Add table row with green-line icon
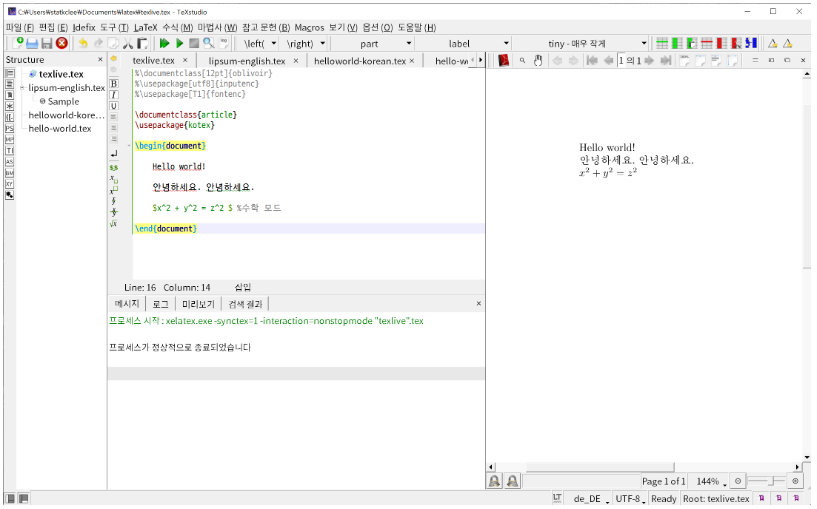Image resolution: width=817 pixels, height=509 pixels. 662,43
